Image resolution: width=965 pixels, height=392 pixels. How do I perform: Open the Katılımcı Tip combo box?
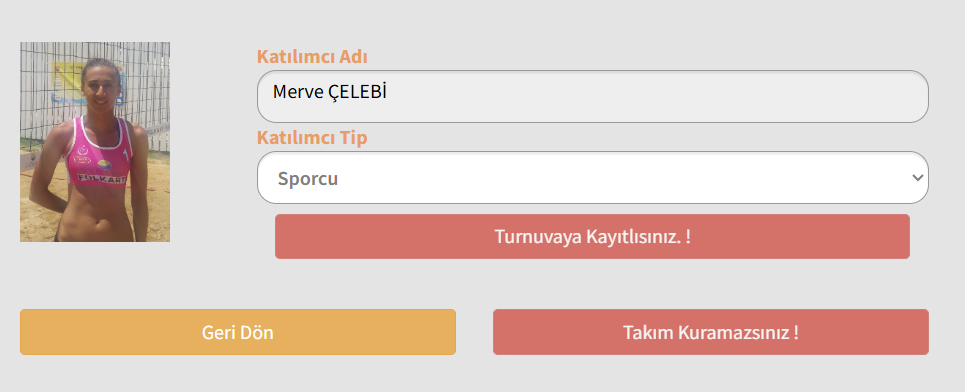point(593,178)
